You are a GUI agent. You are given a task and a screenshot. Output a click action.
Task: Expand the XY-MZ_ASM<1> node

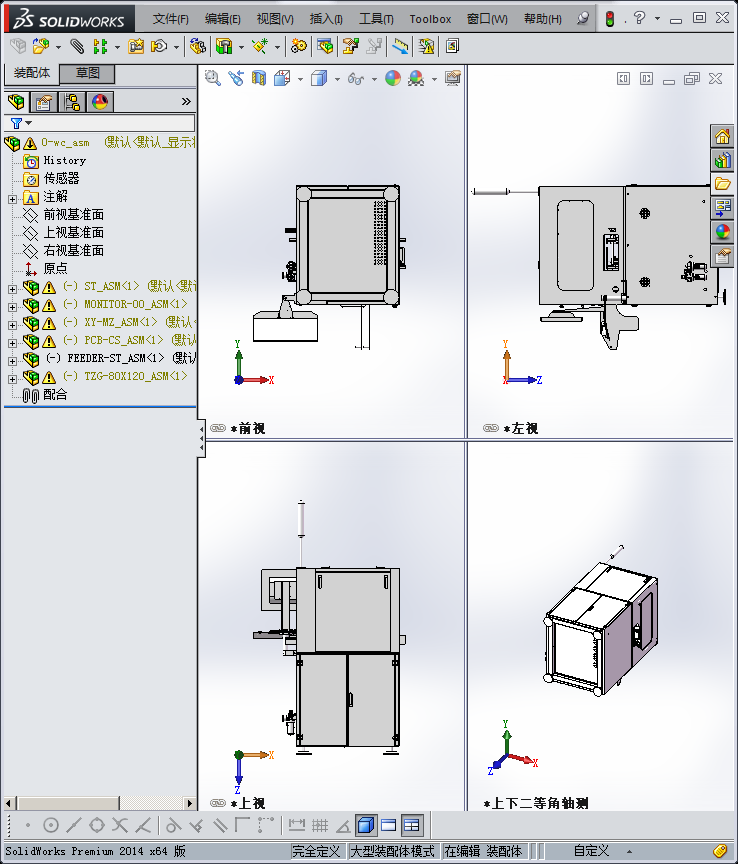coord(12,325)
